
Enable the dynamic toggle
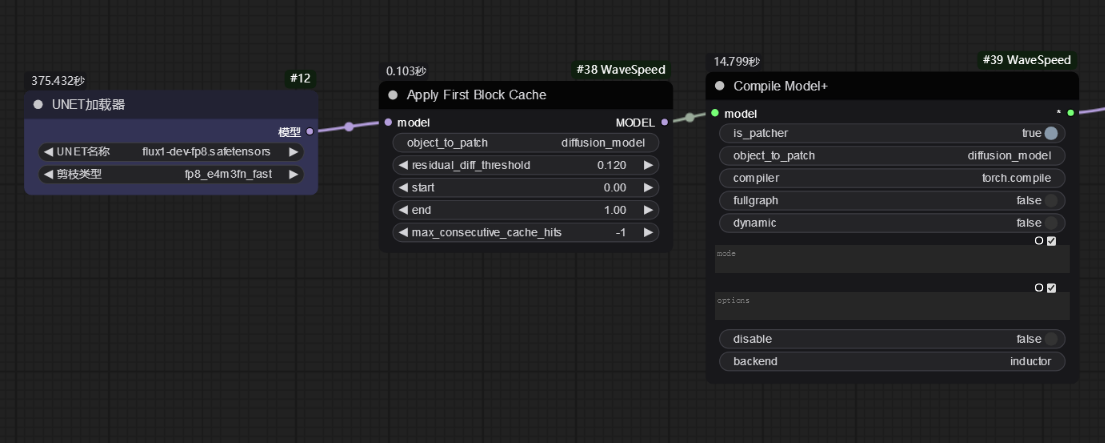click(x=1051, y=223)
